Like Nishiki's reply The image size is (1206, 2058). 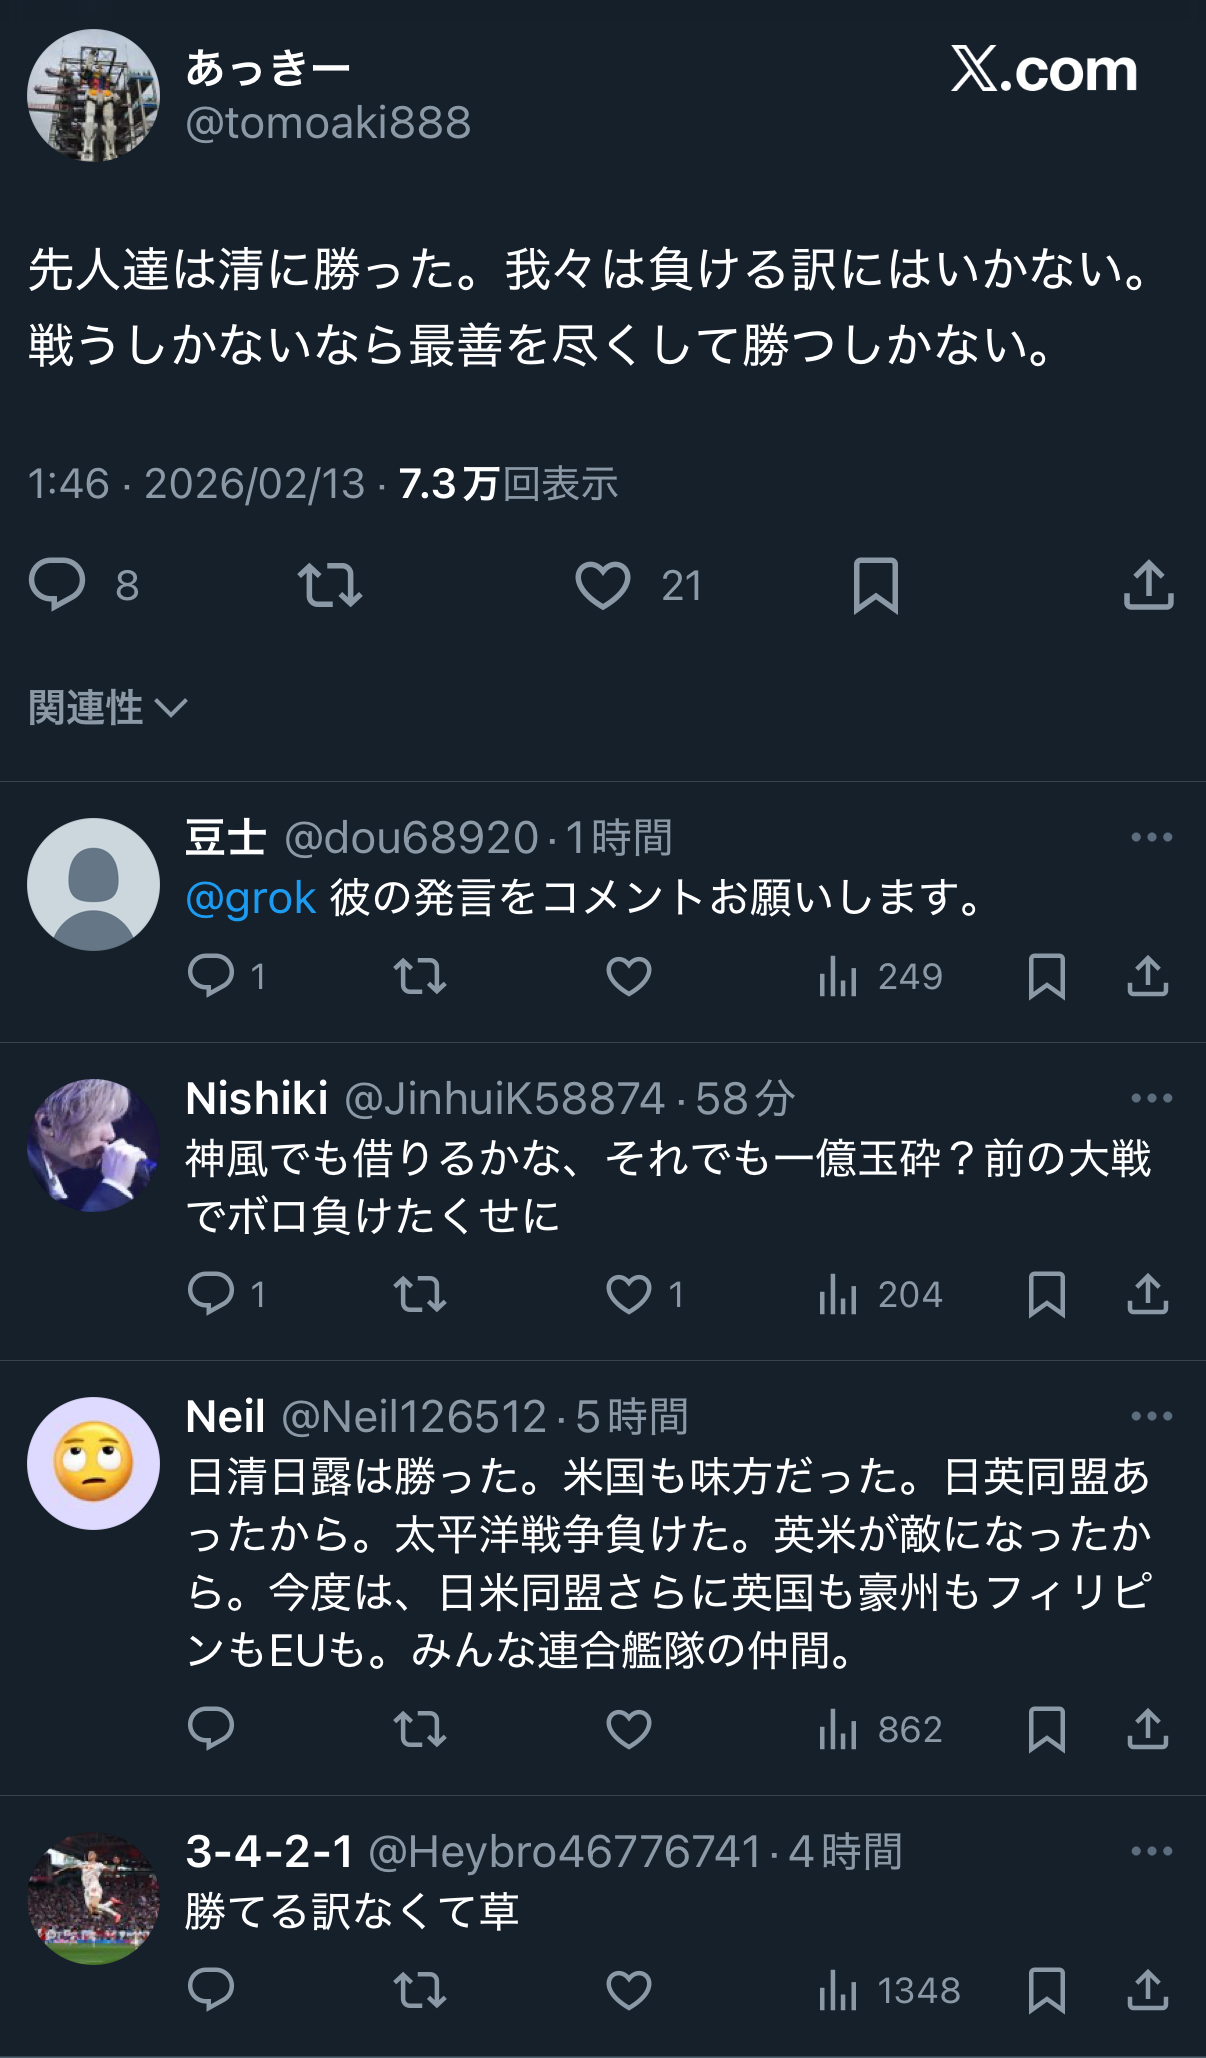(x=629, y=1294)
